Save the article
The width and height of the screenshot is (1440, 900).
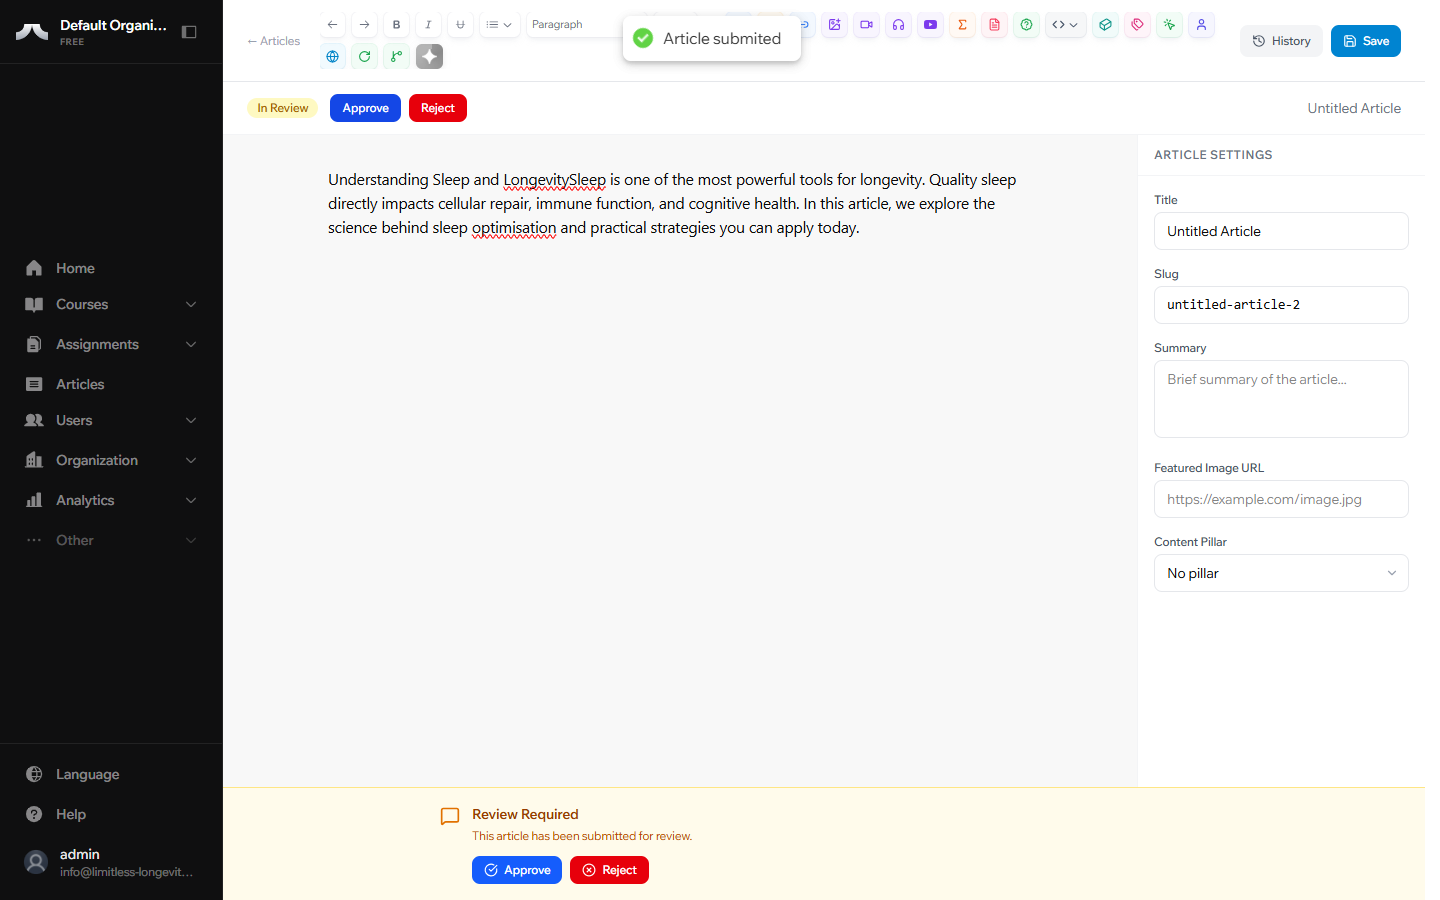(1366, 40)
